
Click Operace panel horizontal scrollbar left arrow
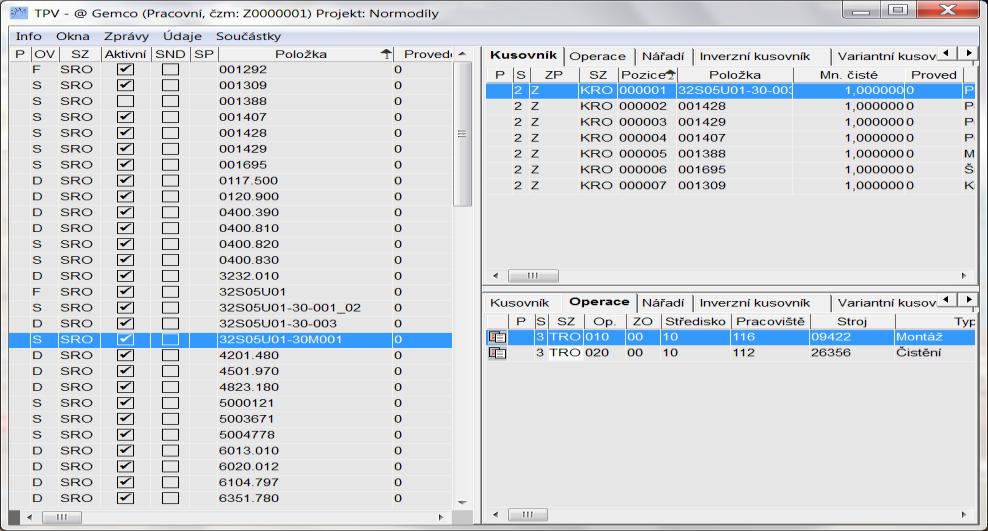(x=495, y=515)
